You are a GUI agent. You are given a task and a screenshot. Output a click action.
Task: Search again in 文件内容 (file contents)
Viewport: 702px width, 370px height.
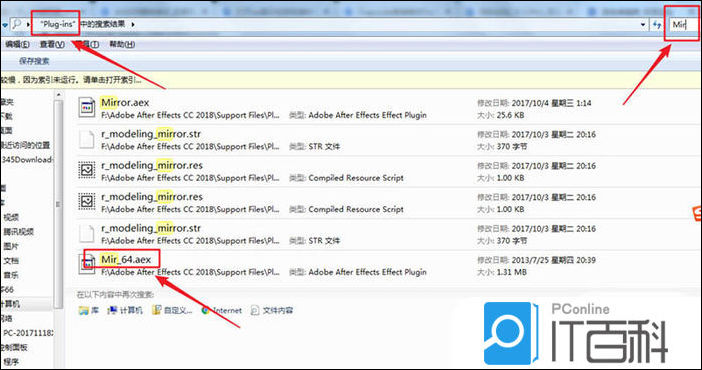(272, 310)
